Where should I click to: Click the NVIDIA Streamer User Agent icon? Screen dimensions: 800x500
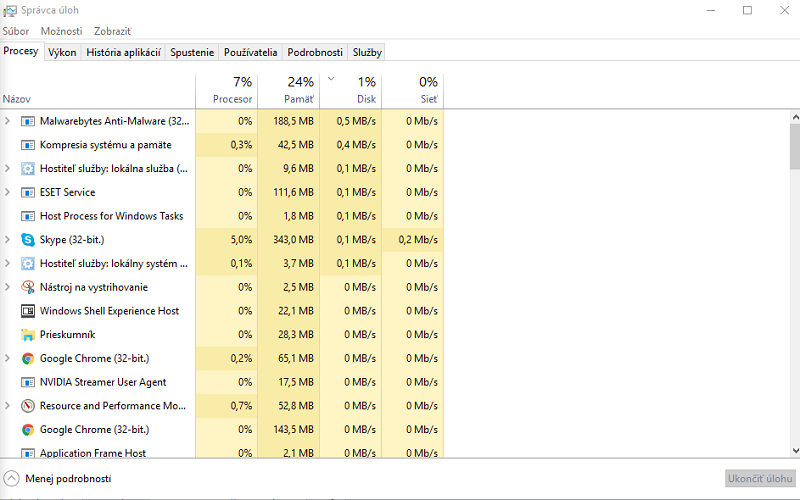pos(28,382)
